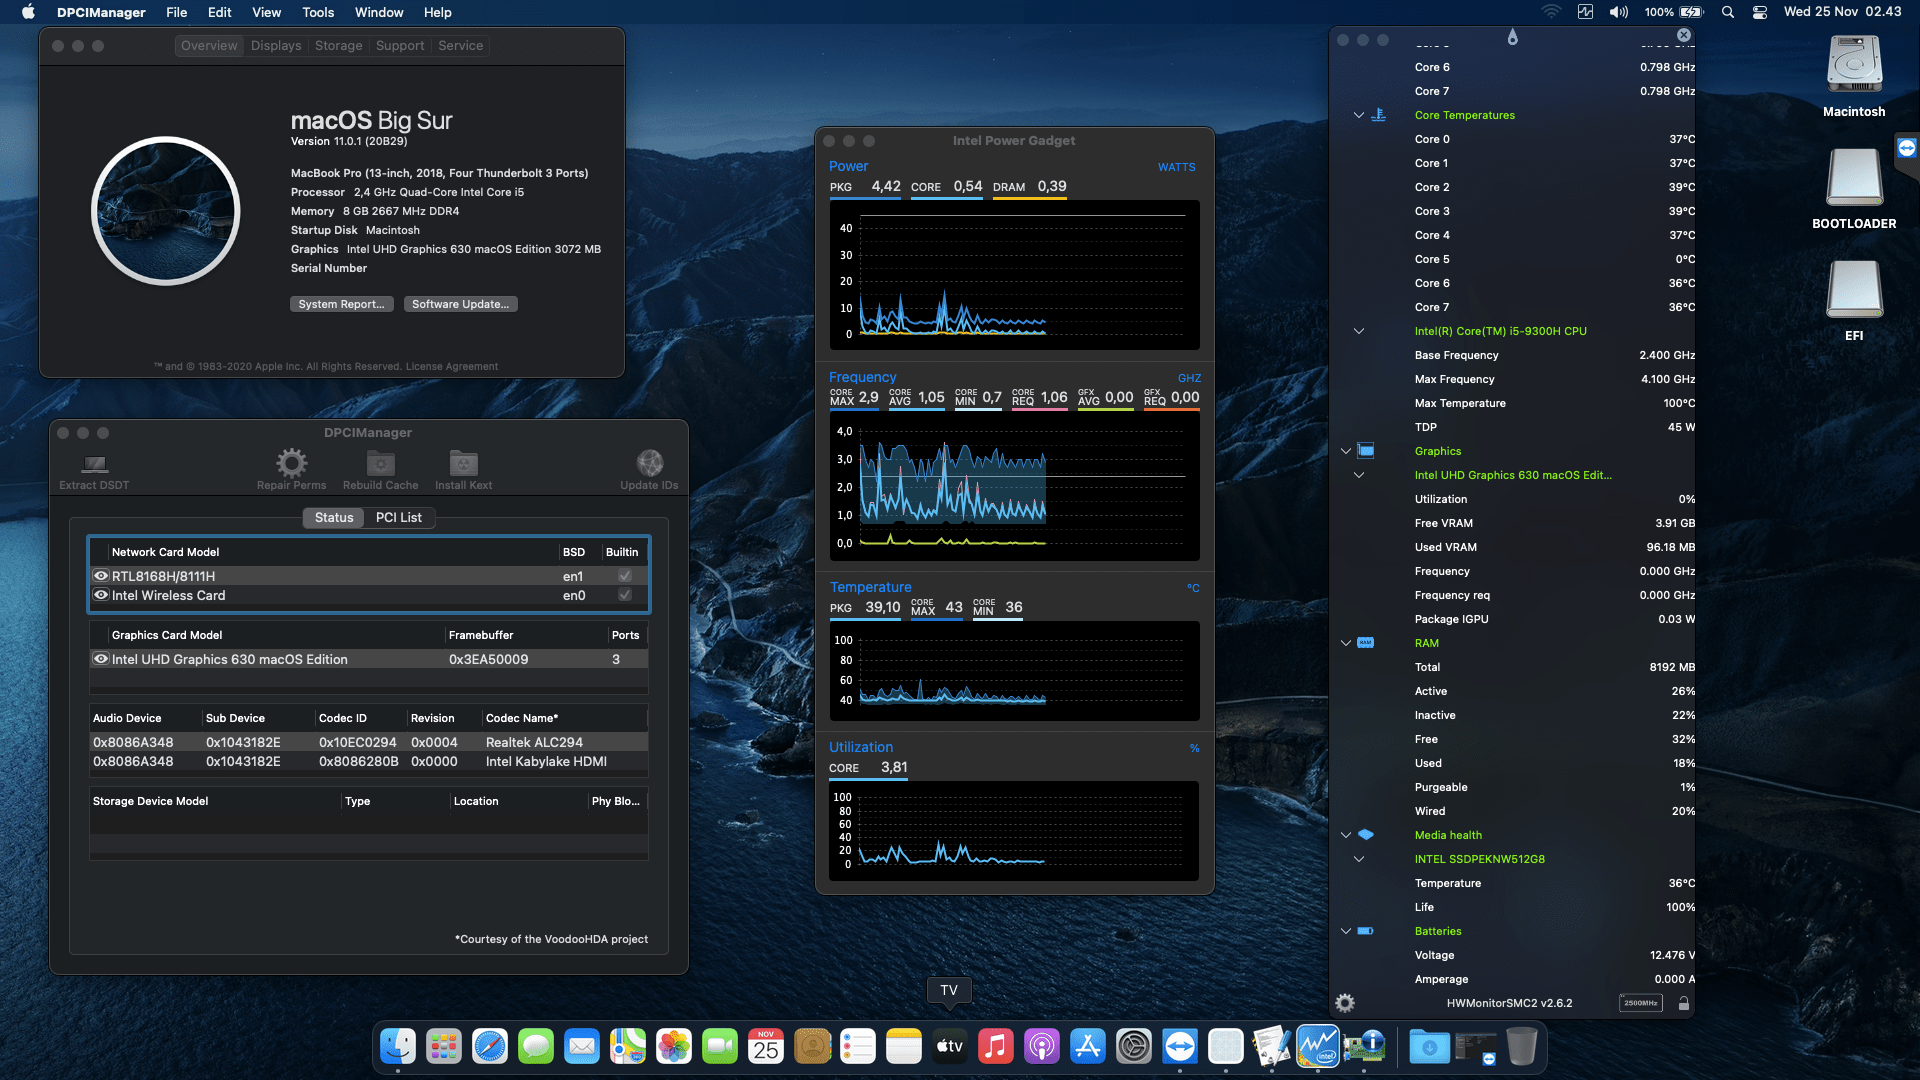The height and width of the screenshot is (1080, 1920).
Task: Toggle eye icon for Intel Wireless Card
Action: tap(101, 595)
